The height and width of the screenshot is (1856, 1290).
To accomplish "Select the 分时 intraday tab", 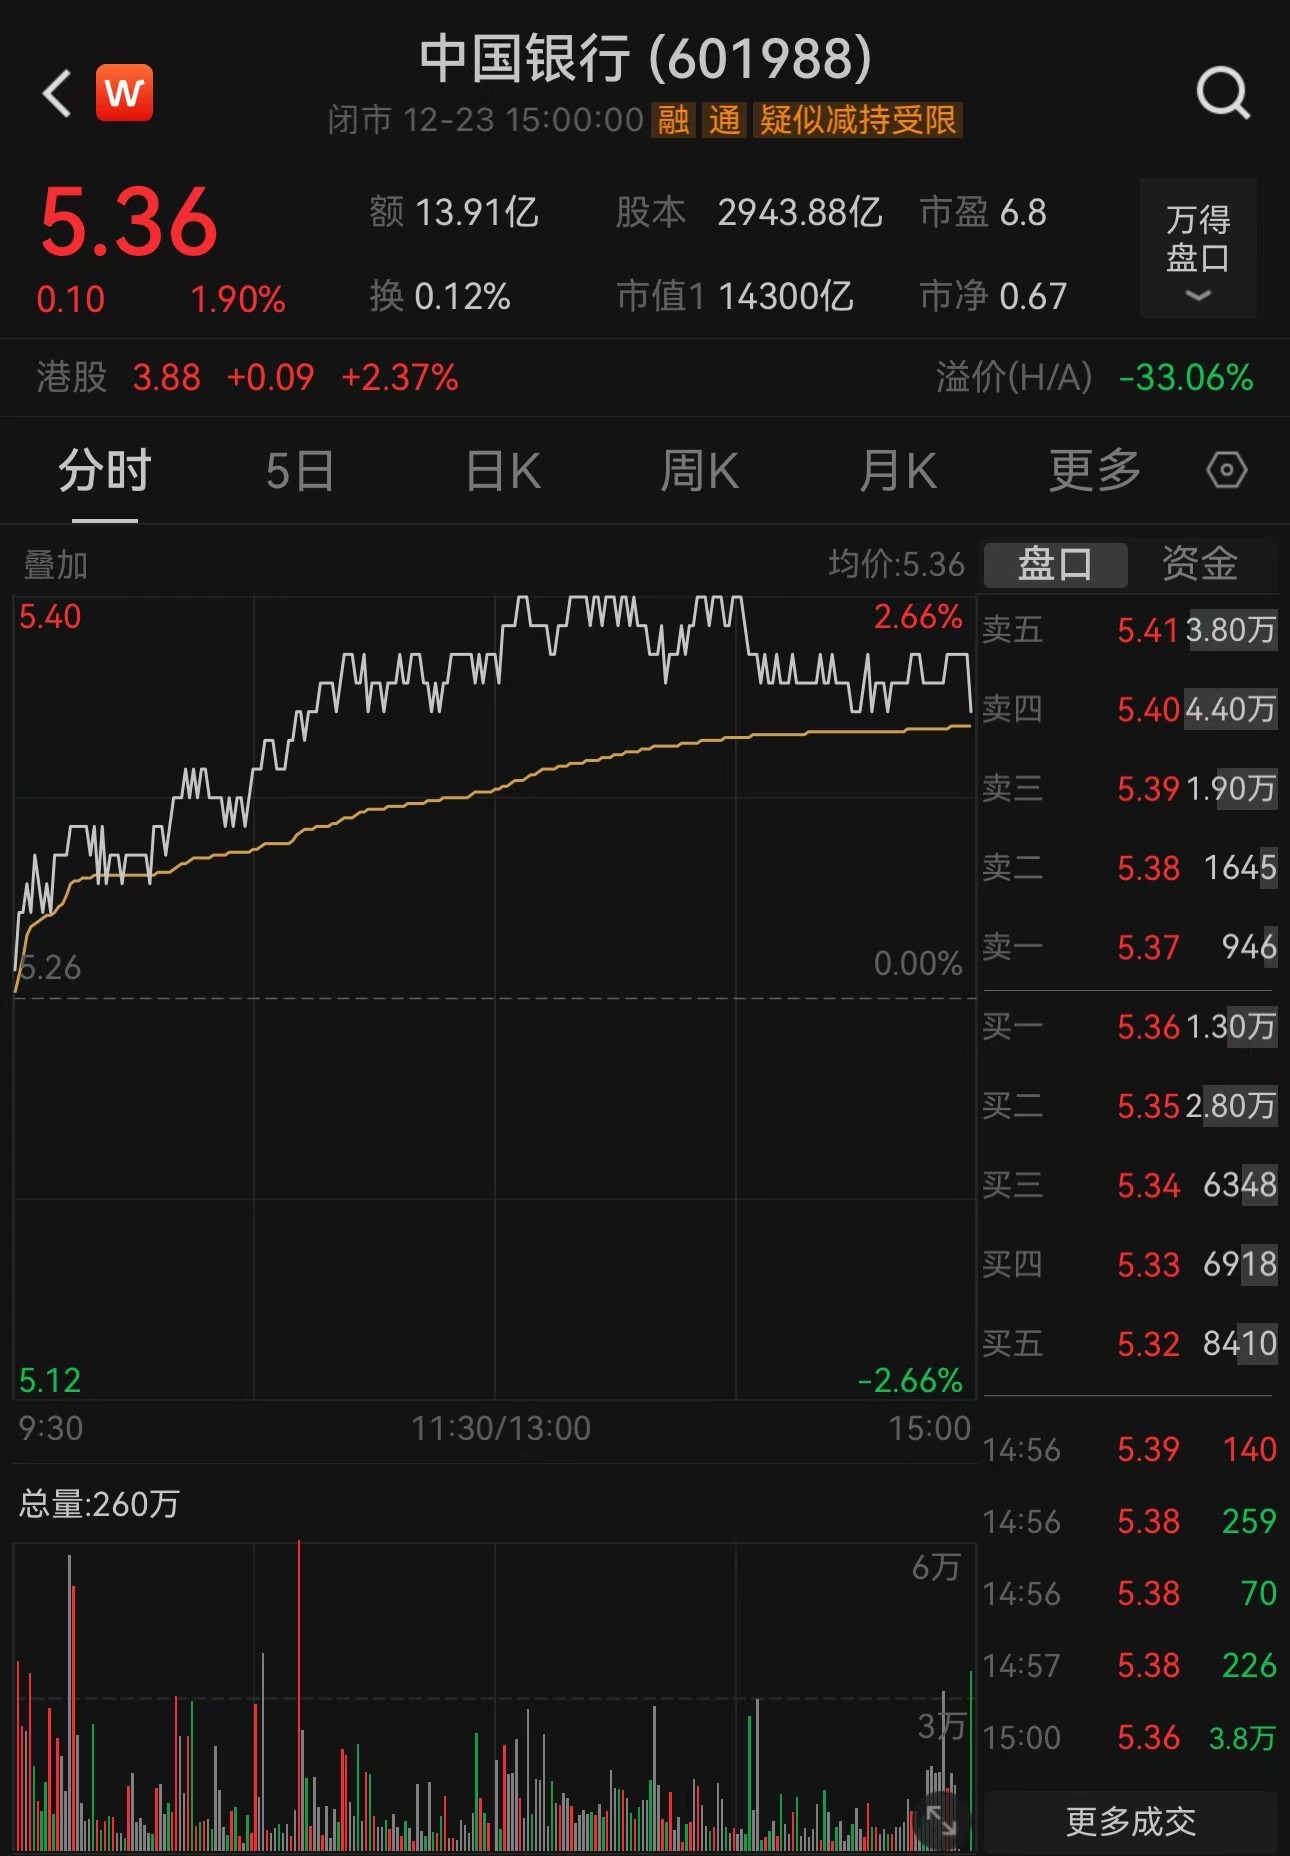I will coord(105,470).
